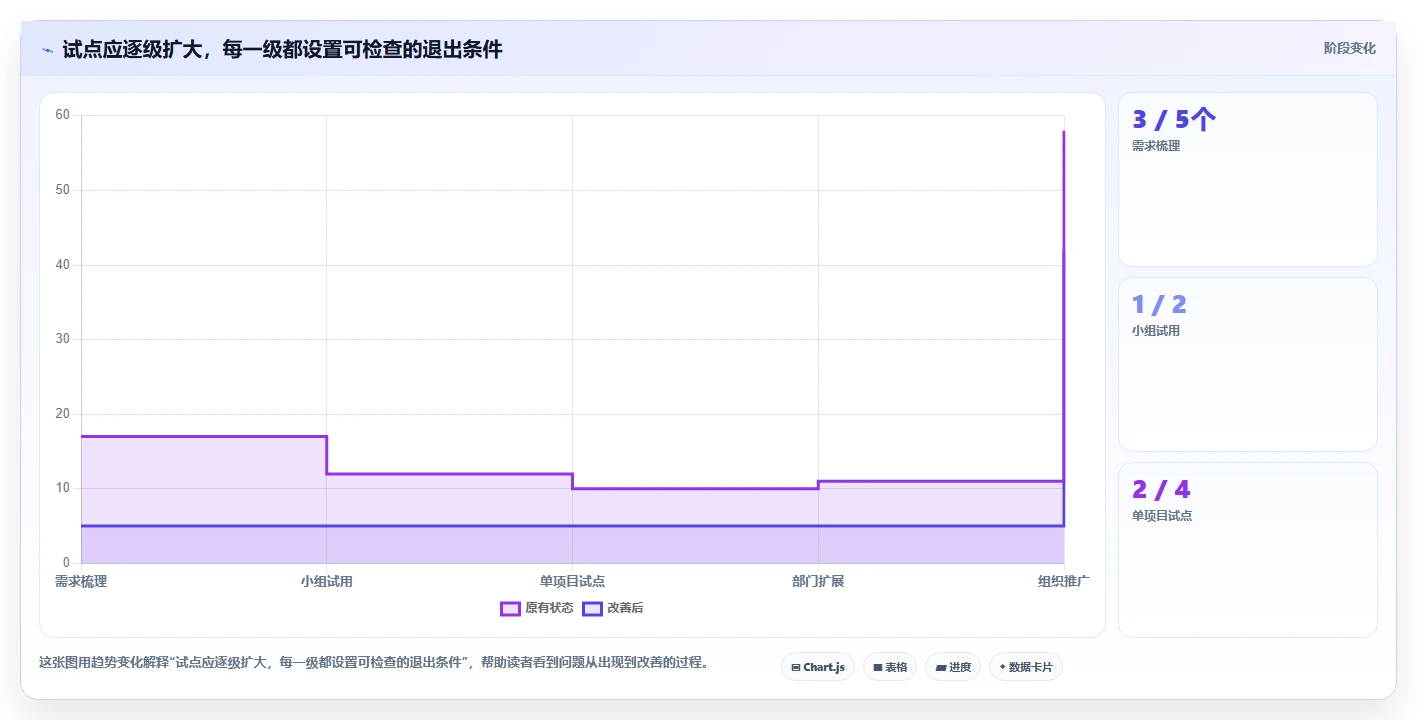The width and height of the screenshot is (1417, 720).
Task: Click the 阶段变化 label in header
Action: 1350,48
